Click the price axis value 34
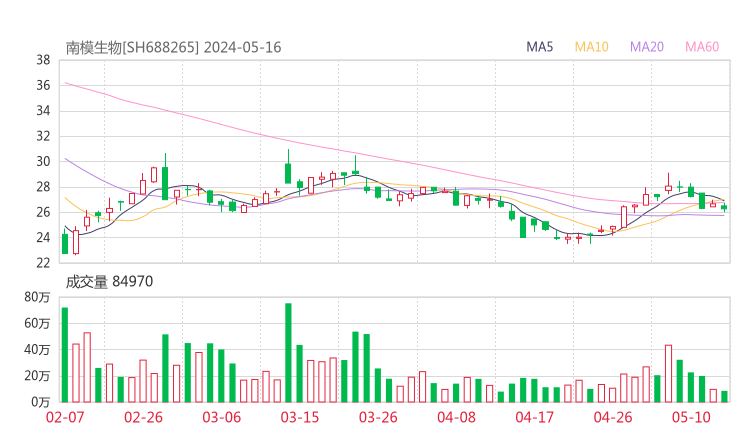Viewport: 740px width, 440px height. 43,111
